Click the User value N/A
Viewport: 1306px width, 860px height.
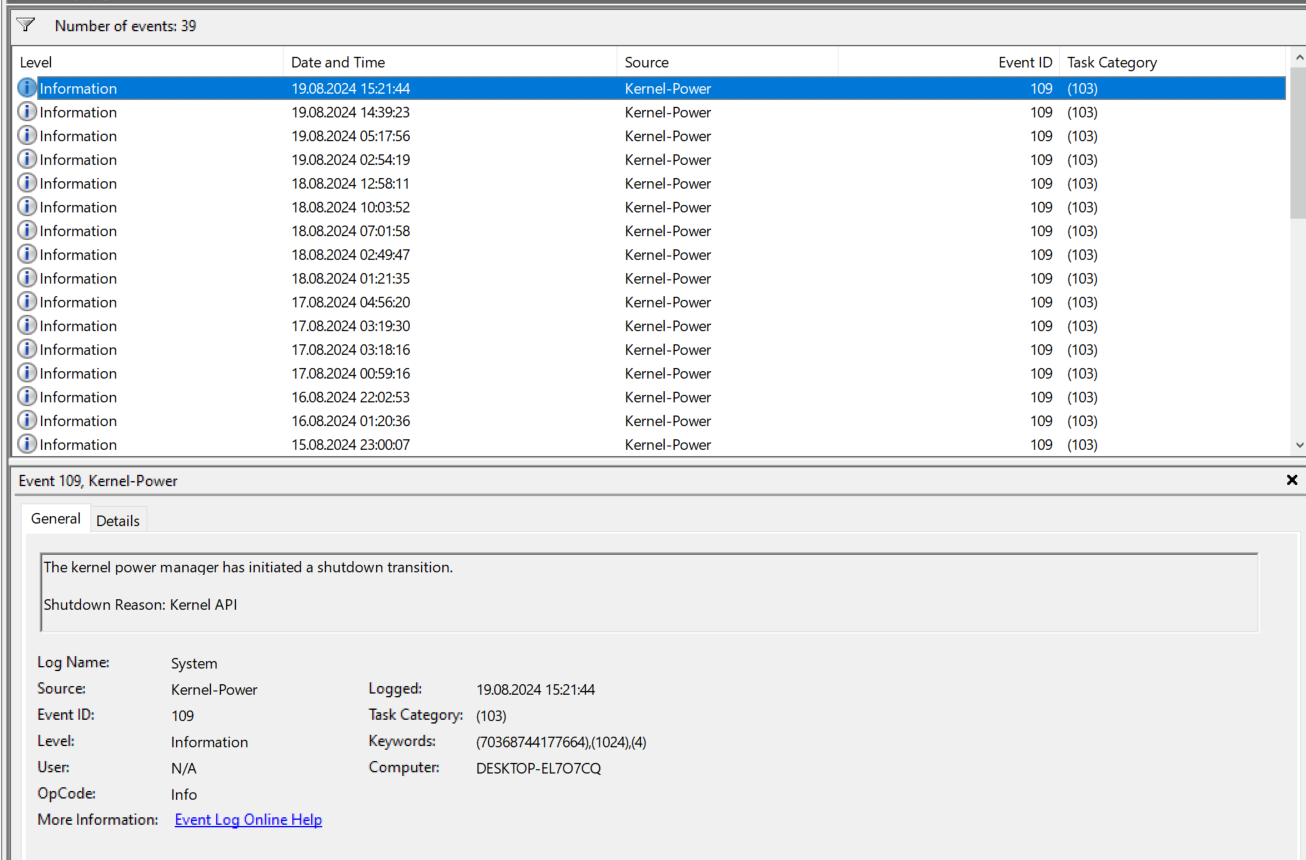[184, 768]
